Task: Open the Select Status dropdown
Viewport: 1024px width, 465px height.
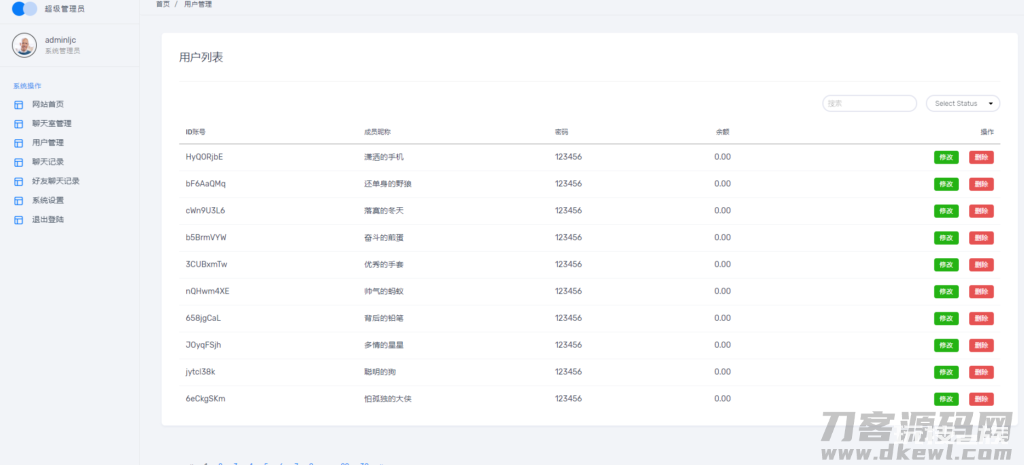Action: tap(963, 103)
